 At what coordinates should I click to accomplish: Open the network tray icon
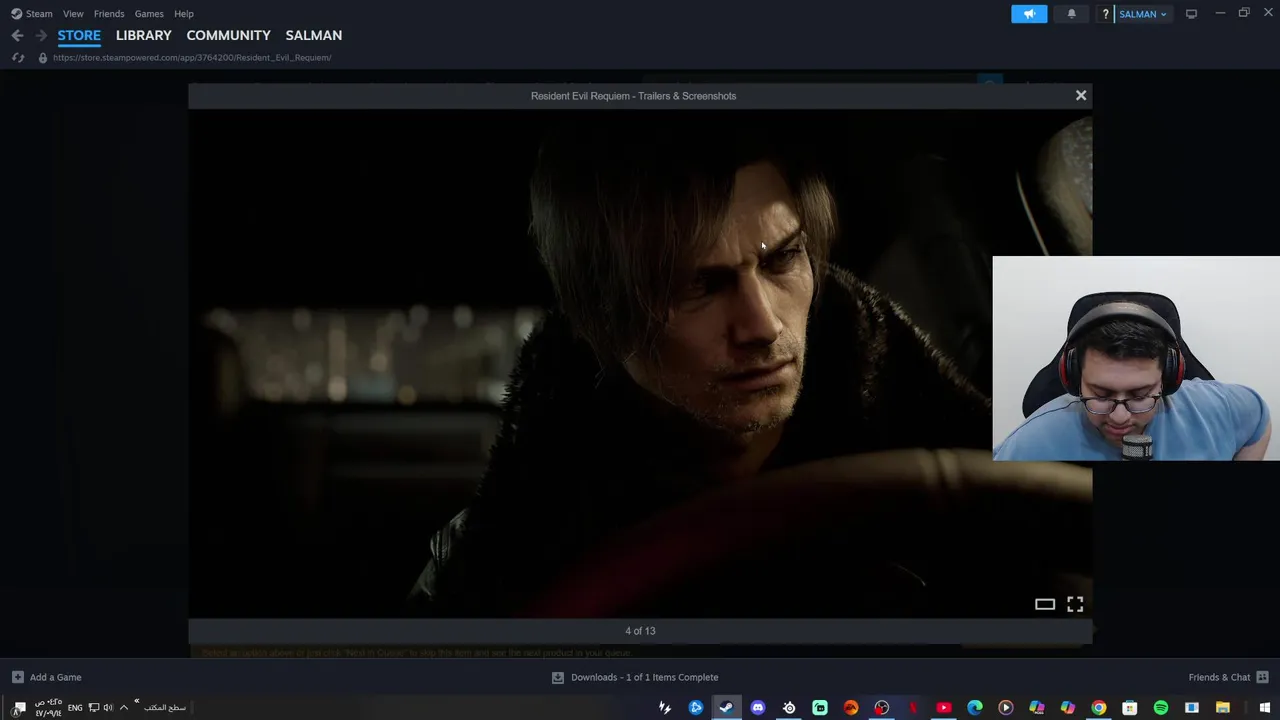[x=94, y=707]
